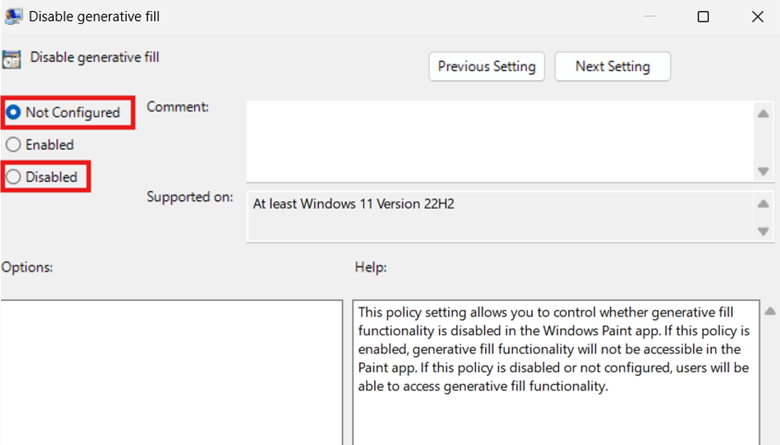
Task: Click the Help label above the description
Action: (370, 268)
